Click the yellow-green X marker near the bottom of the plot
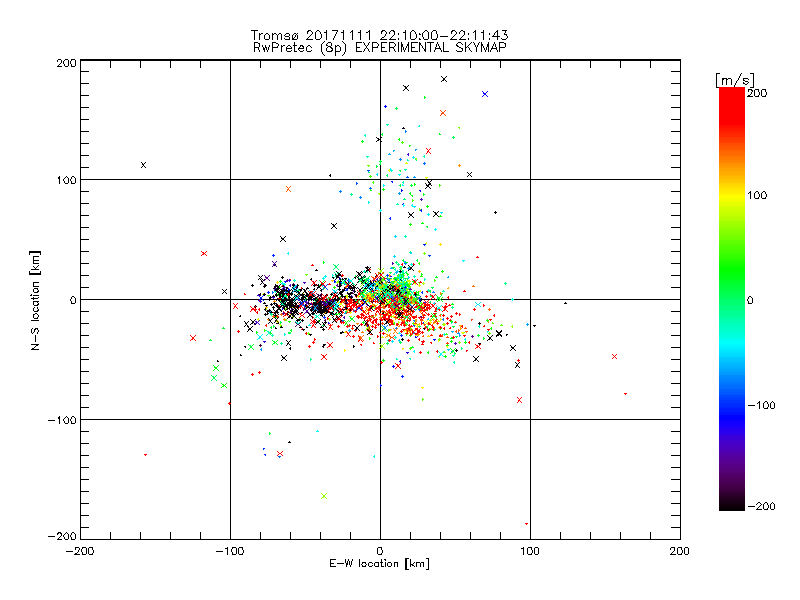 pos(324,496)
